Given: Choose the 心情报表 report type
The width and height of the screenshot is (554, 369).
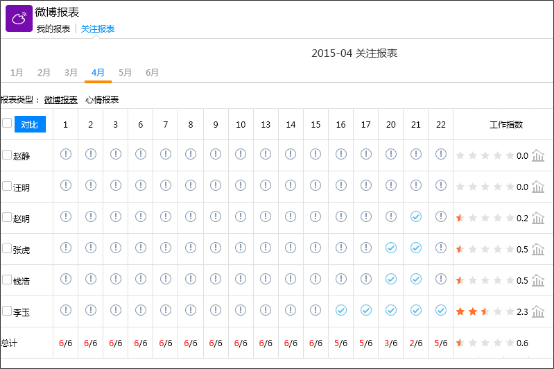Looking at the screenshot, I should pyautogui.click(x=102, y=100).
